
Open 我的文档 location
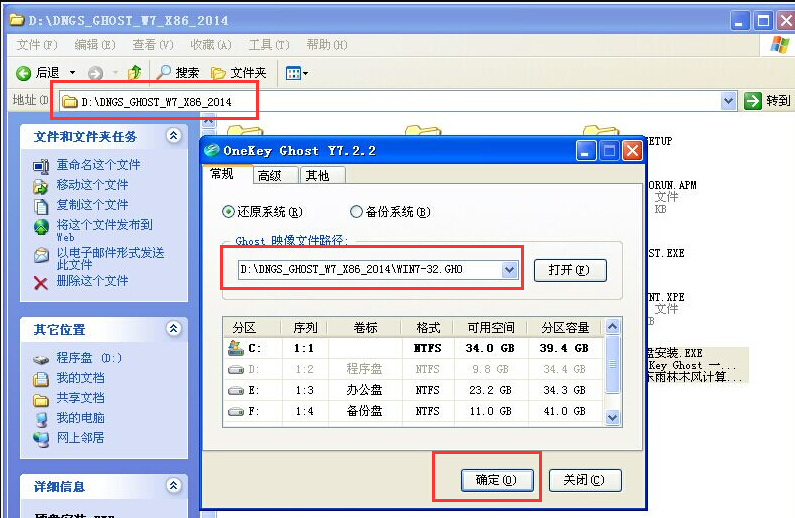(81, 378)
